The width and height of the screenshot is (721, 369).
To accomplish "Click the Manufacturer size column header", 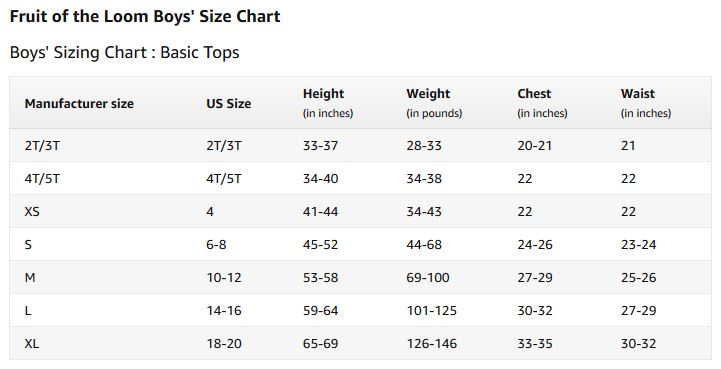I will tap(79, 104).
